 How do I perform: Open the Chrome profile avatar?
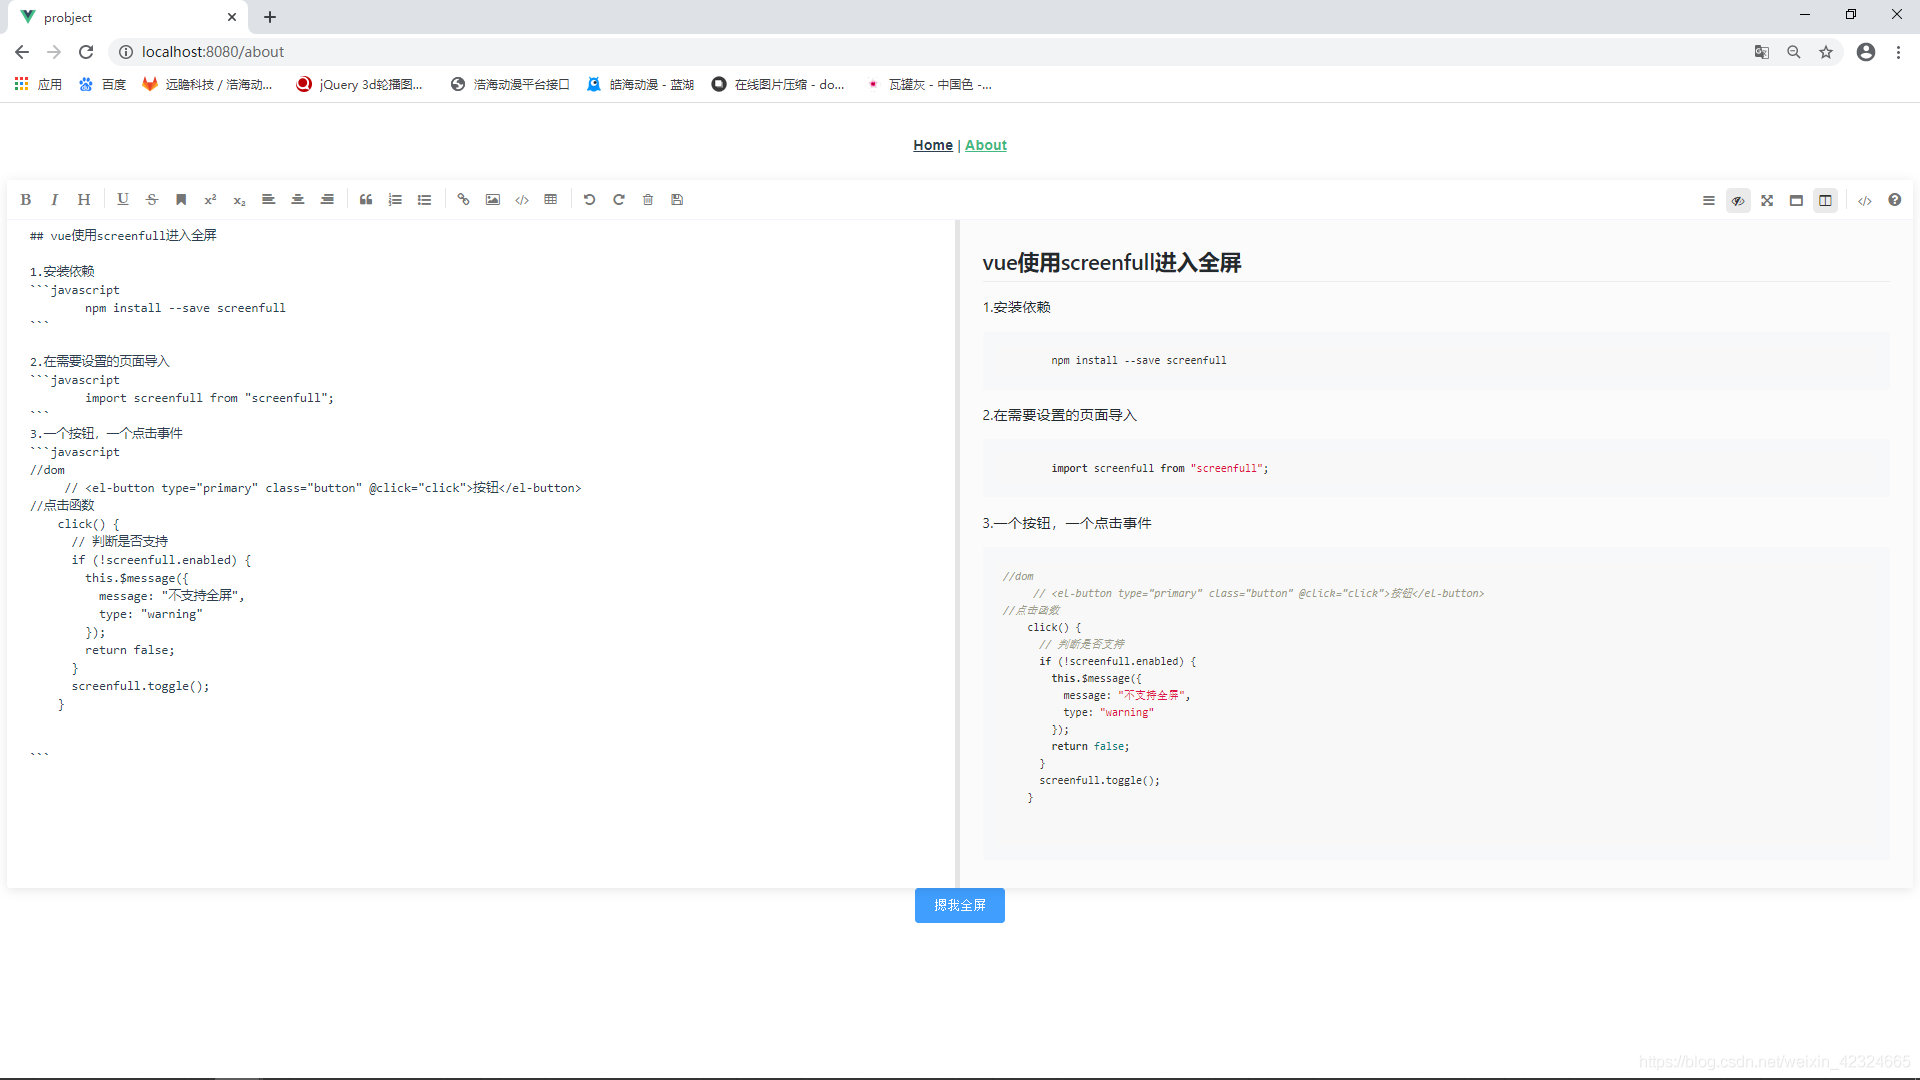[x=1866, y=52]
